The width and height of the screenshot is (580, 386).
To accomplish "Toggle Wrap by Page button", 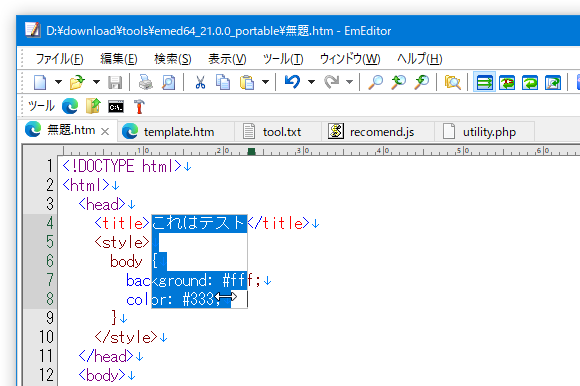I will [553, 82].
